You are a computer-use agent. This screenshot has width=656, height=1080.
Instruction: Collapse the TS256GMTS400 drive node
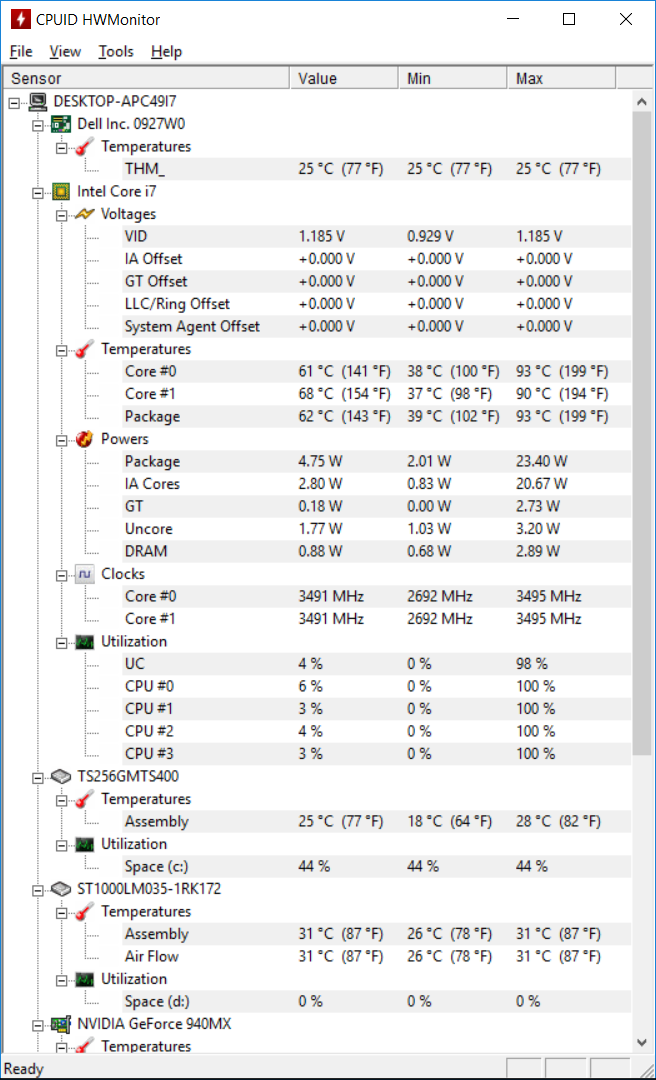click(38, 777)
